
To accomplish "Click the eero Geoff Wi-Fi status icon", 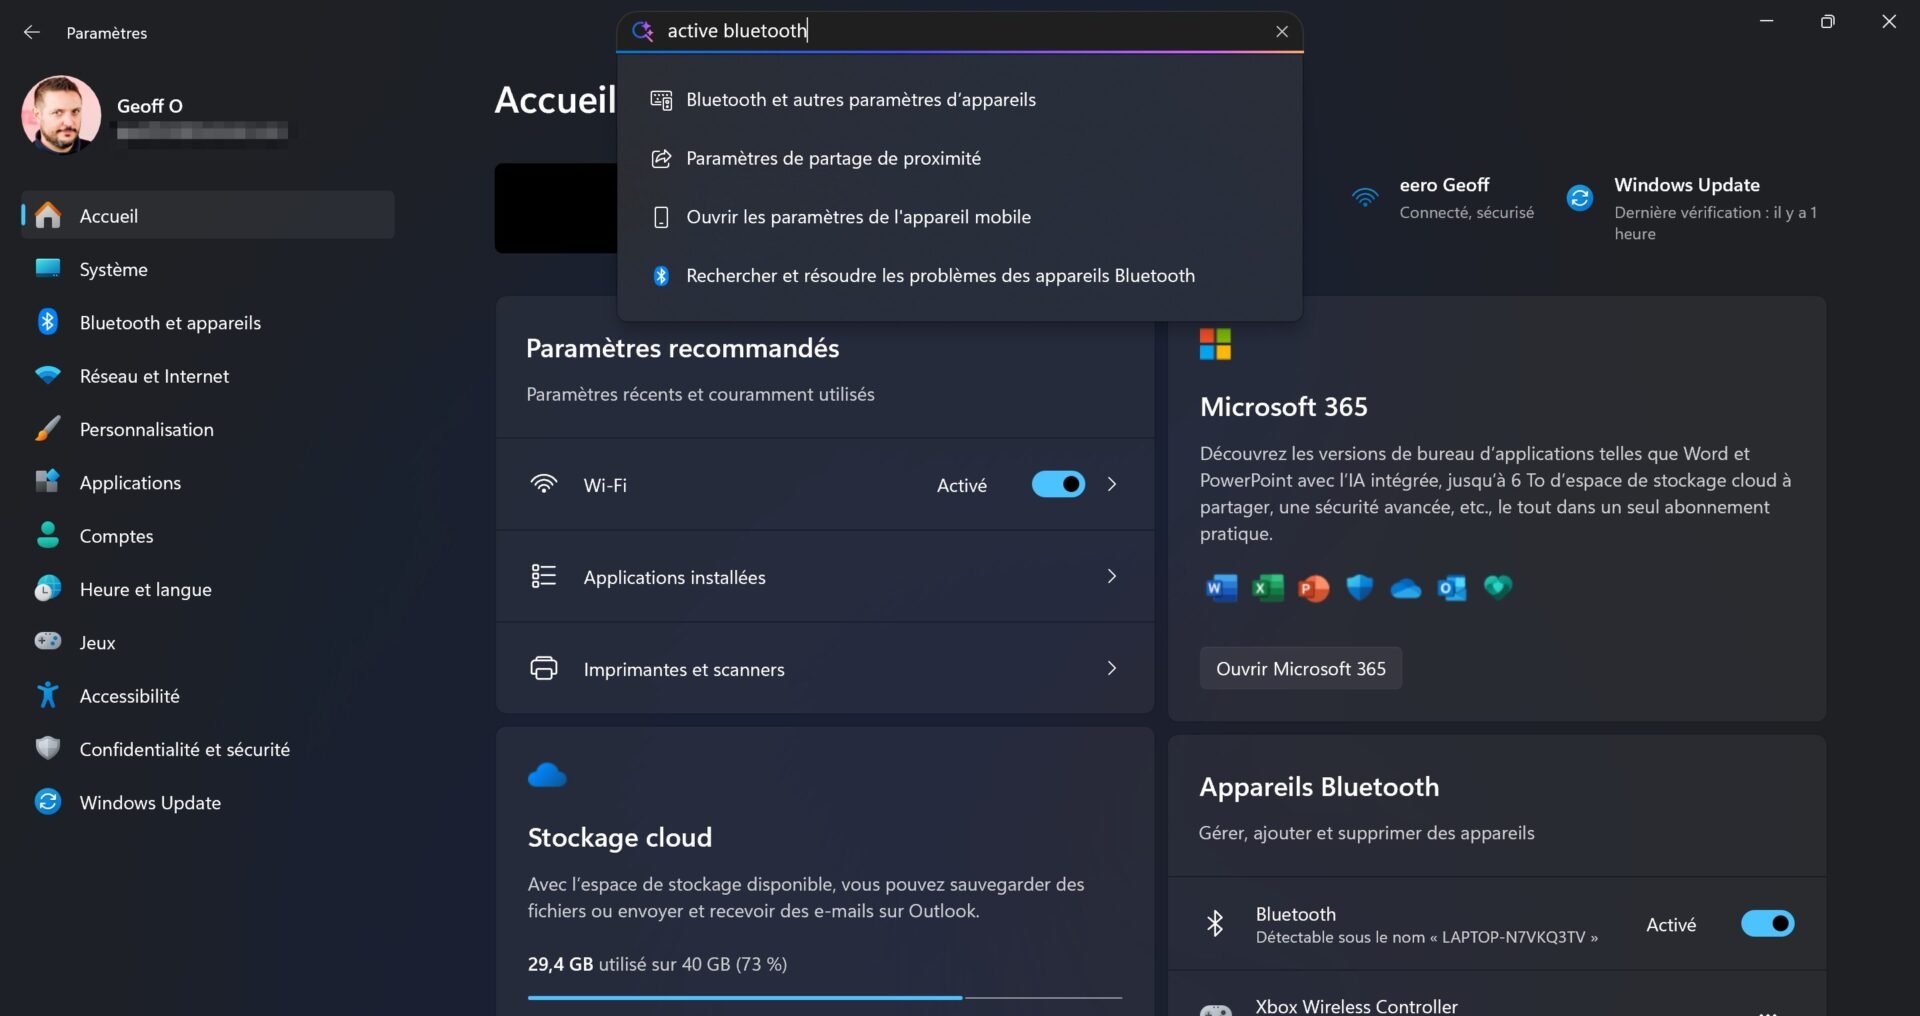I will pos(1365,197).
